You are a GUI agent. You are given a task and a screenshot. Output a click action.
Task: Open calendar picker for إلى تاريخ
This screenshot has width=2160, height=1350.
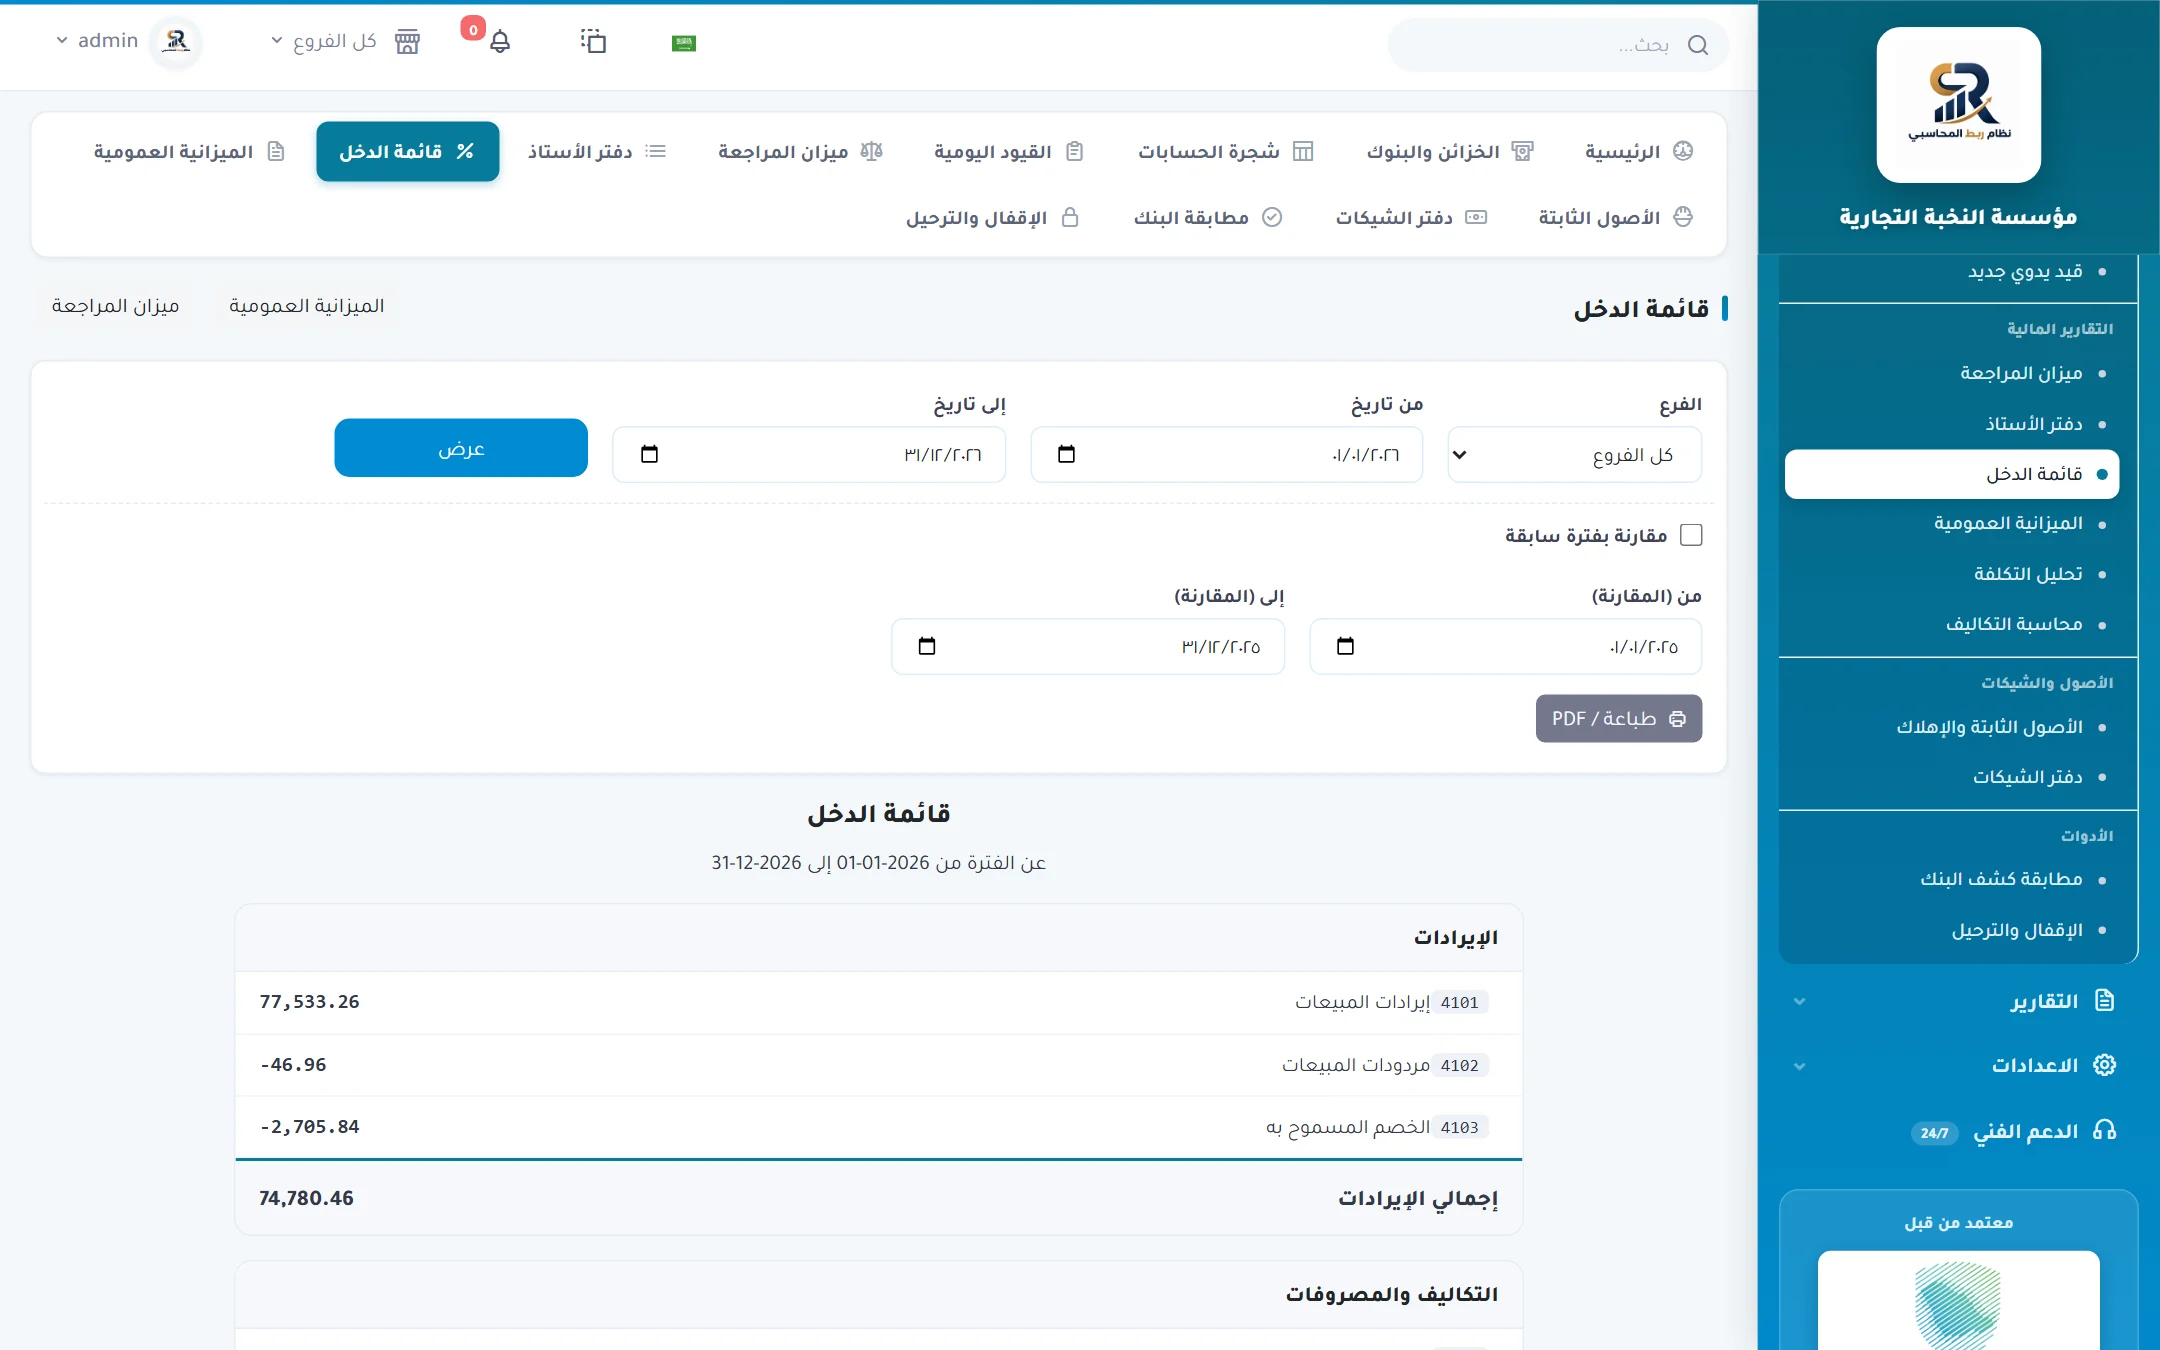click(x=649, y=454)
